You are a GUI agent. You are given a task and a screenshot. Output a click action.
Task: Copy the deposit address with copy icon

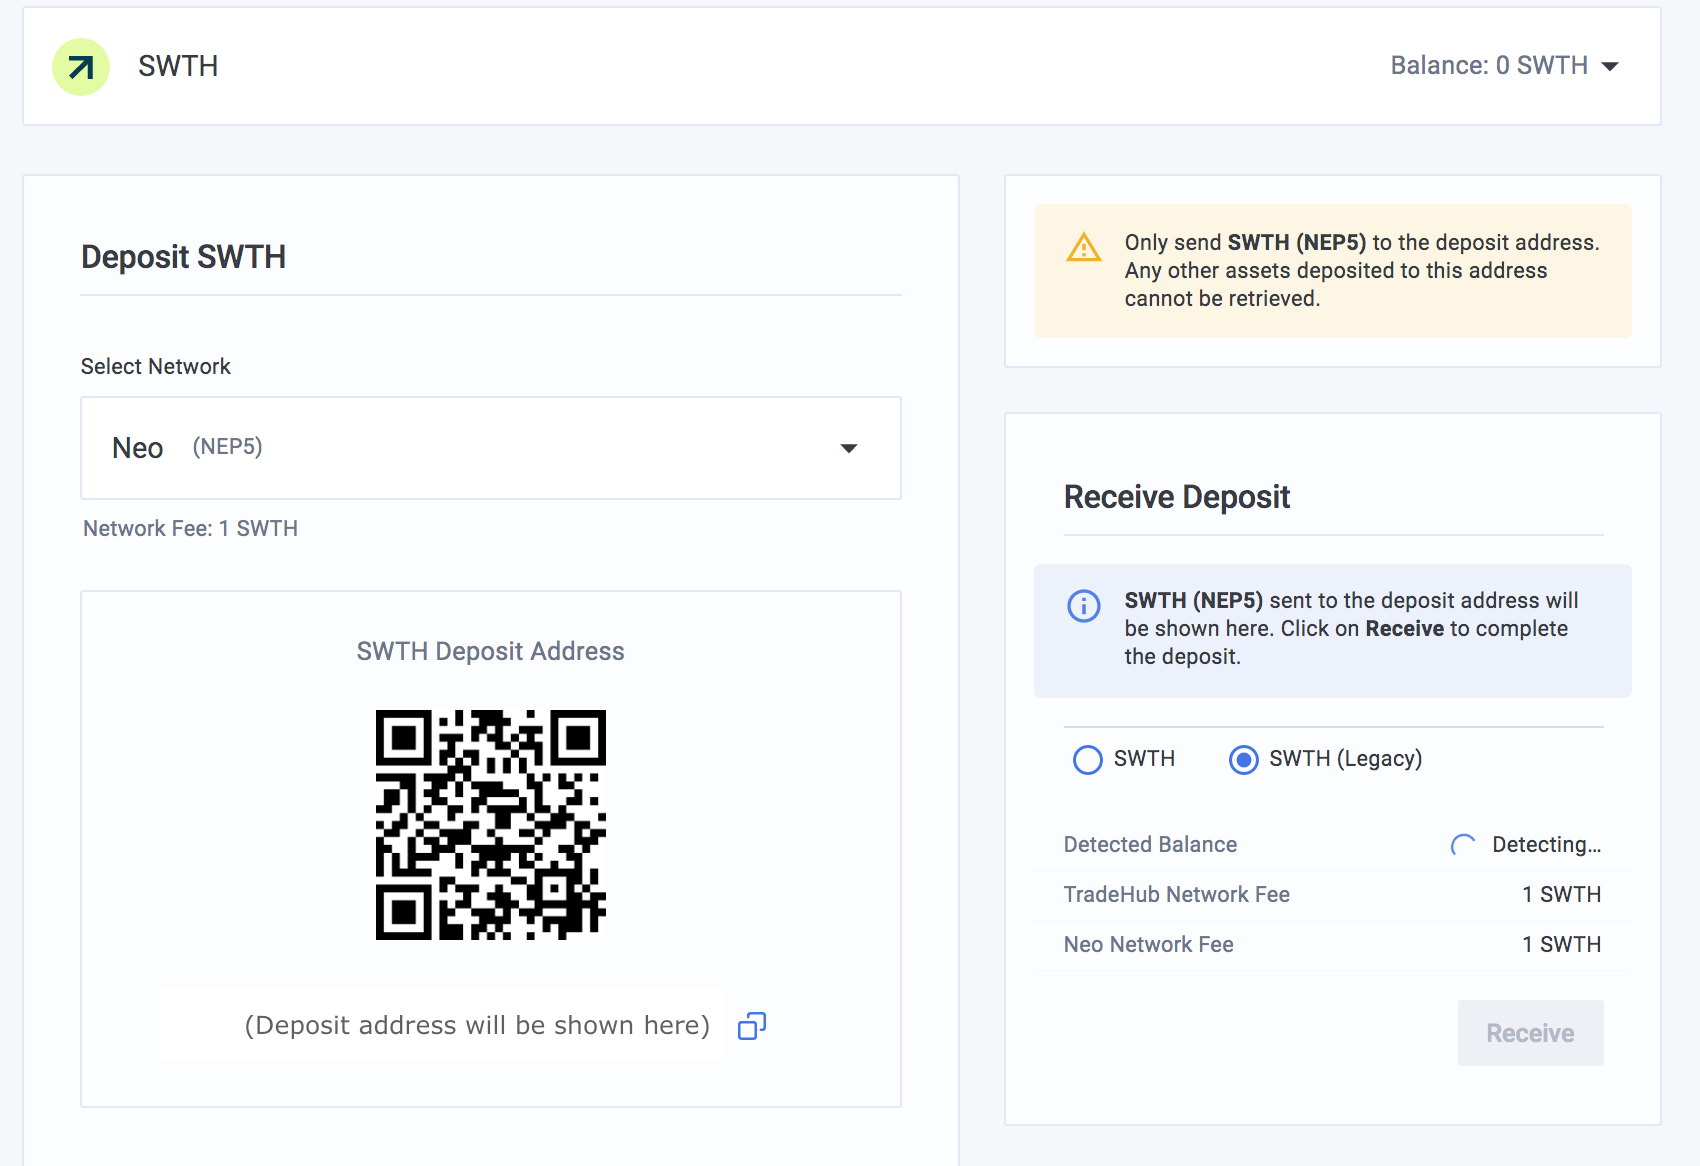click(752, 1026)
